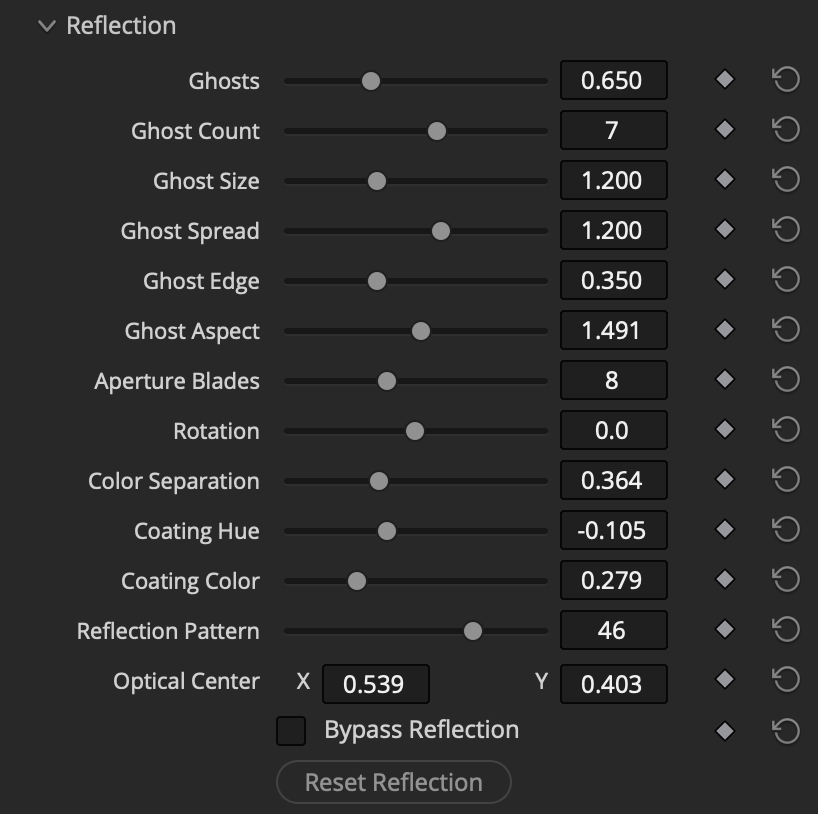Reset the Bypass Reflection setting
Screen dimensions: 818x814
tap(786, 731)
